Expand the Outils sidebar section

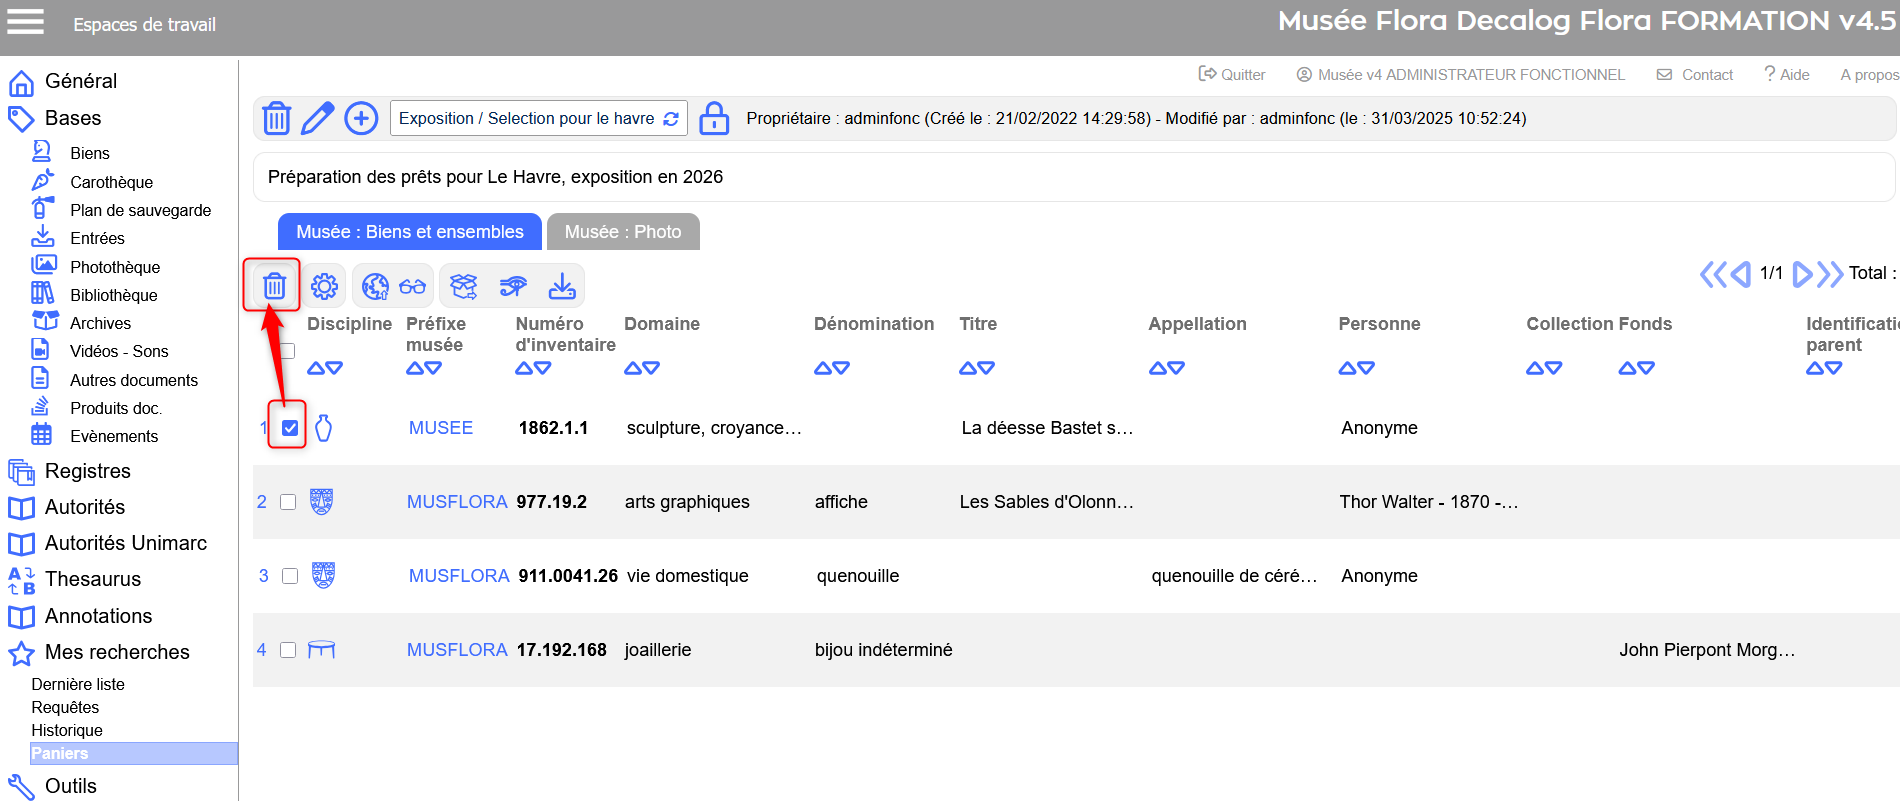(70, 786)
